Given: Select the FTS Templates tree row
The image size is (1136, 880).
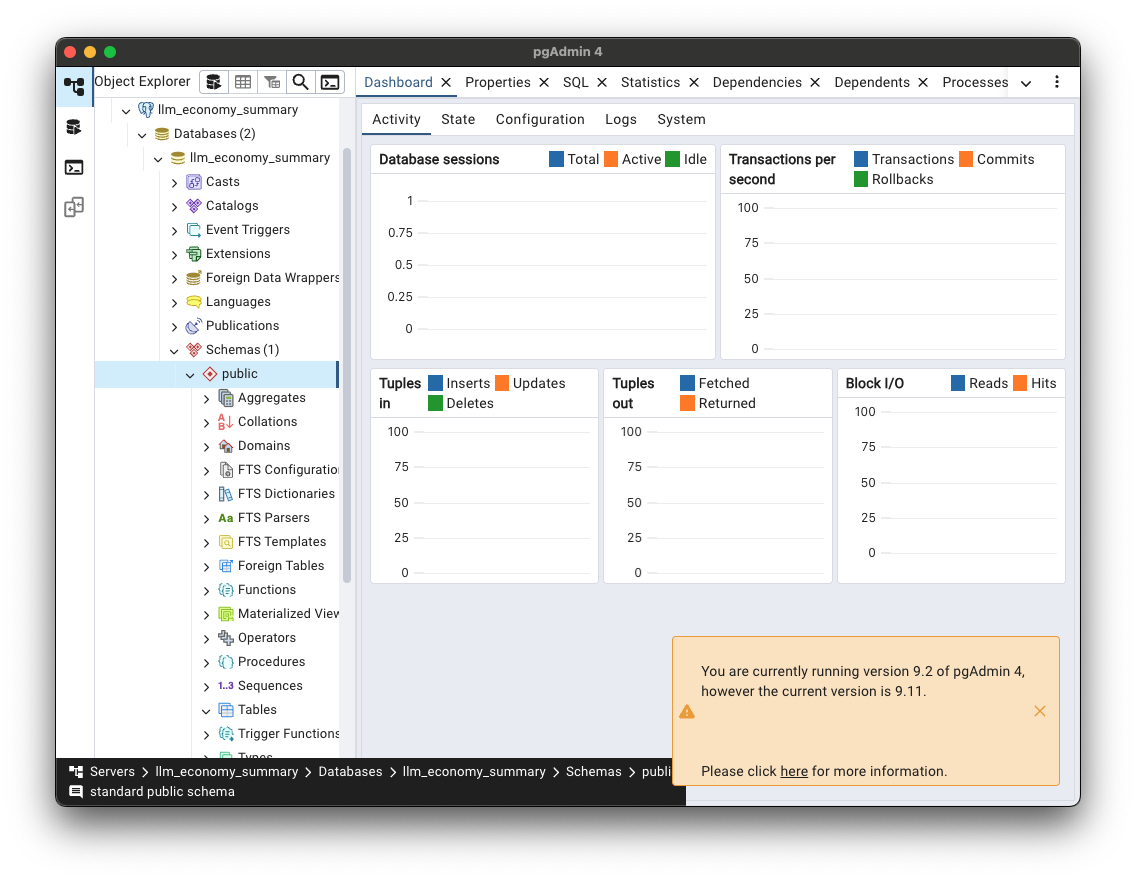Looking at the screenshot, I should tap(217, 542).
